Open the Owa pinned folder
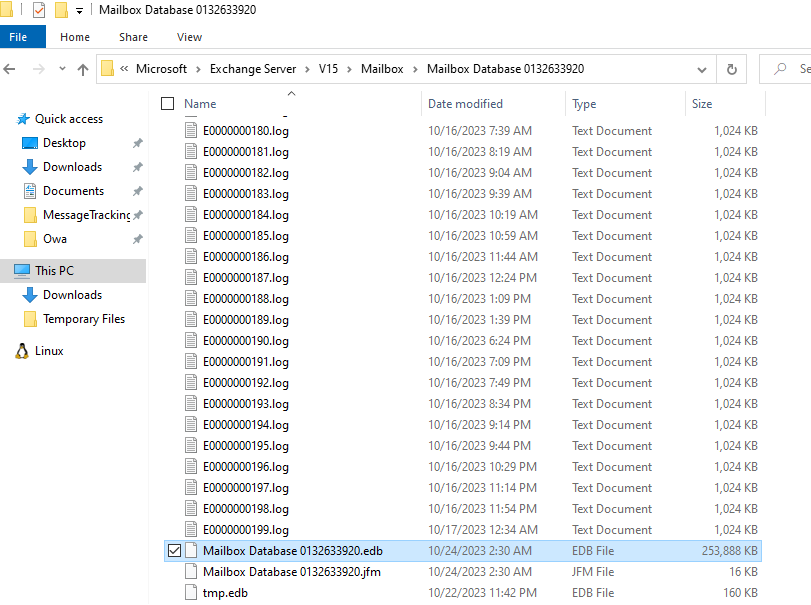The image size is (811, 605). click(x=55, y=239)
